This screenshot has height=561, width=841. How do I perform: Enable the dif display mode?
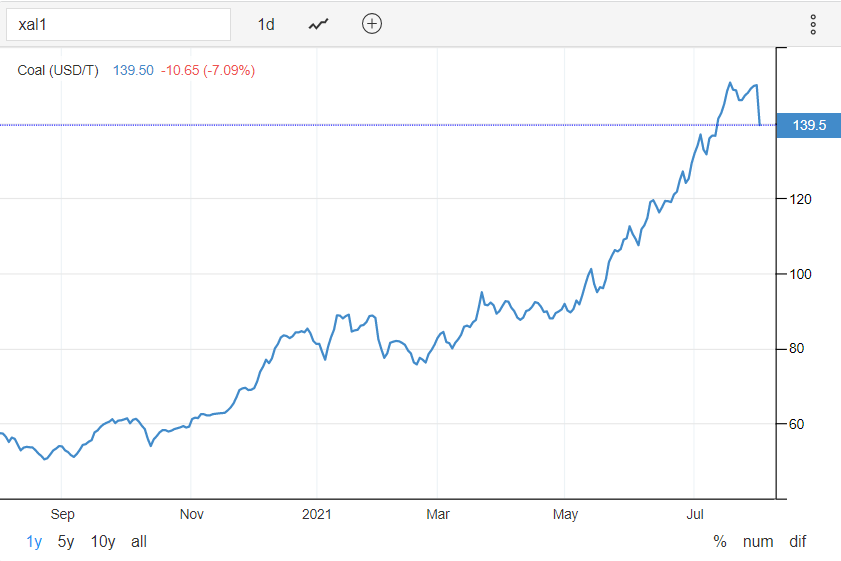[x=797, y=541]
